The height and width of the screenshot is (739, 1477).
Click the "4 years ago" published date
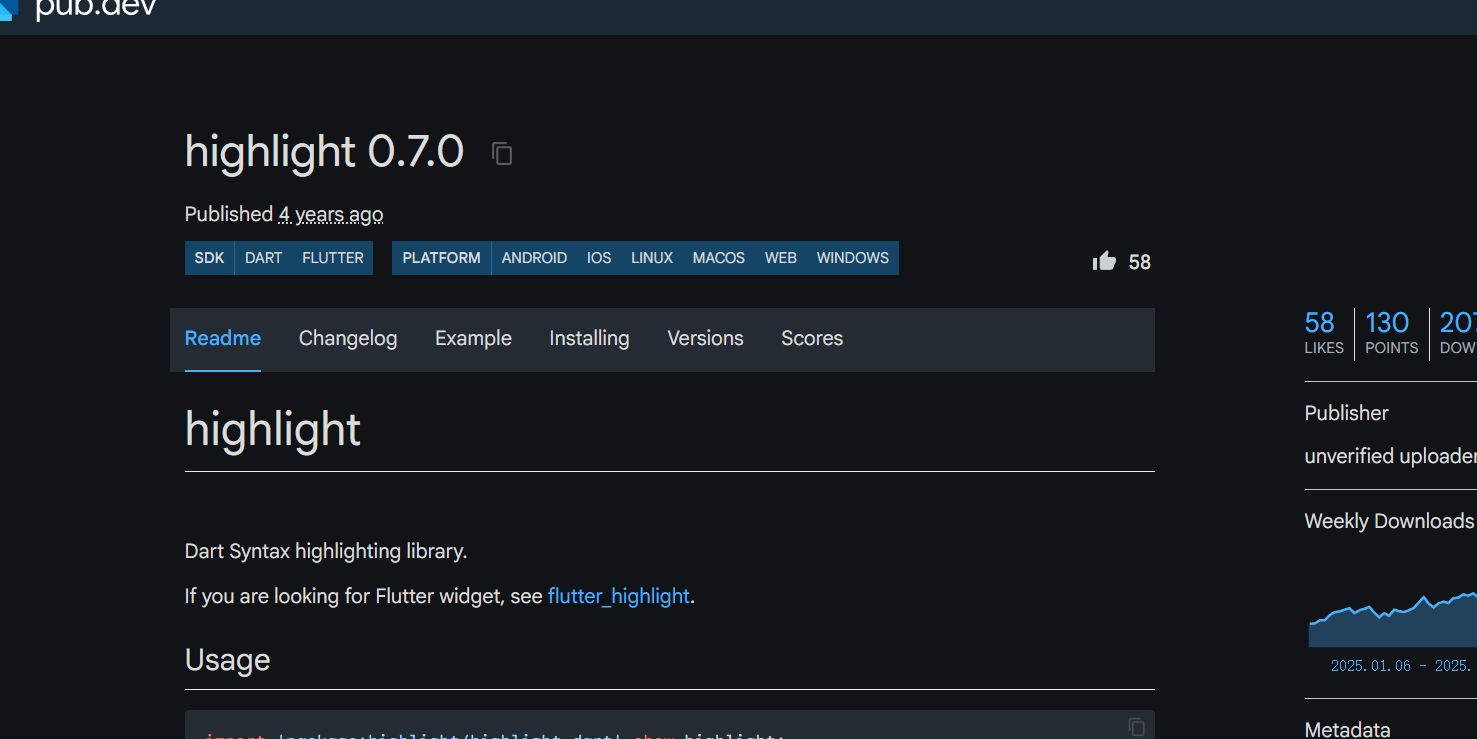point(330,215)
